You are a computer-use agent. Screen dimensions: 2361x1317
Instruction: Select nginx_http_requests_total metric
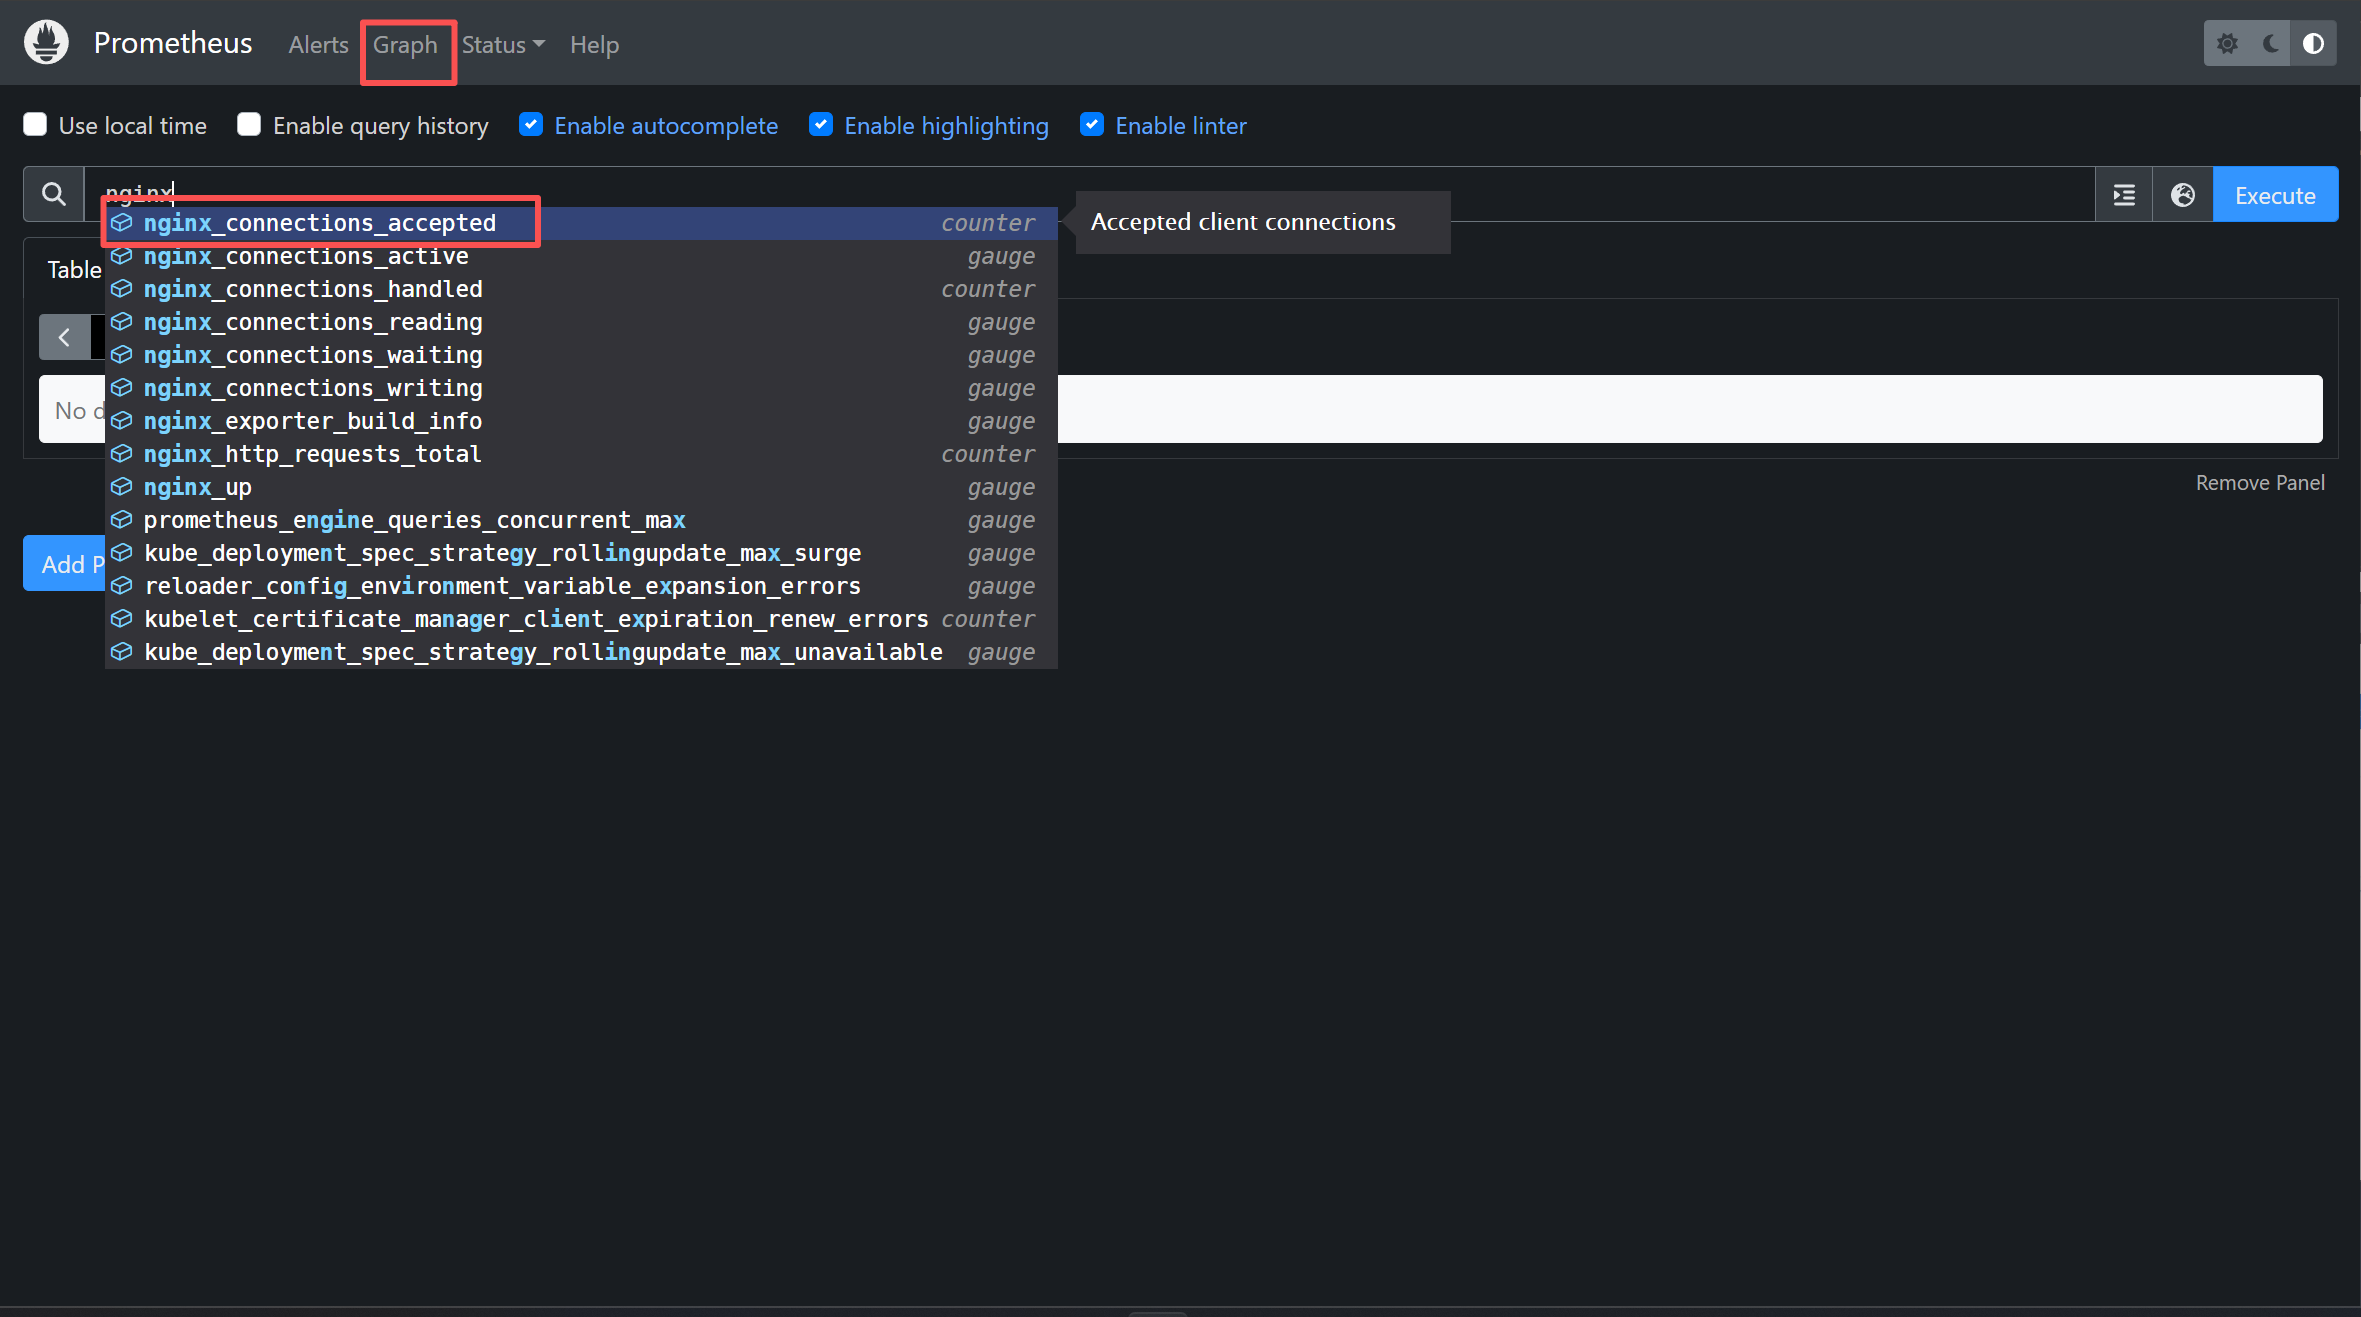[581, 454]
